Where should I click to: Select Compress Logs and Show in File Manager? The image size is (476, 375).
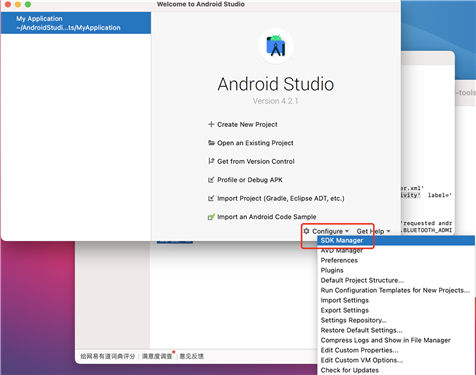click(x=396, y=340)
